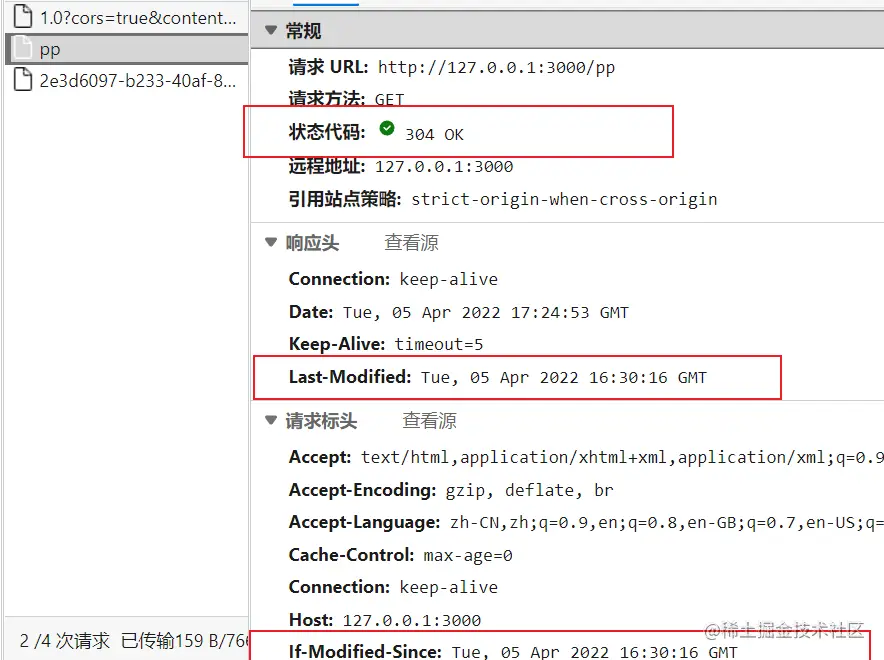Viewport: 884px width, 660px height.
Task: Click the status code value 304 OK
Action: click(434, 135)
